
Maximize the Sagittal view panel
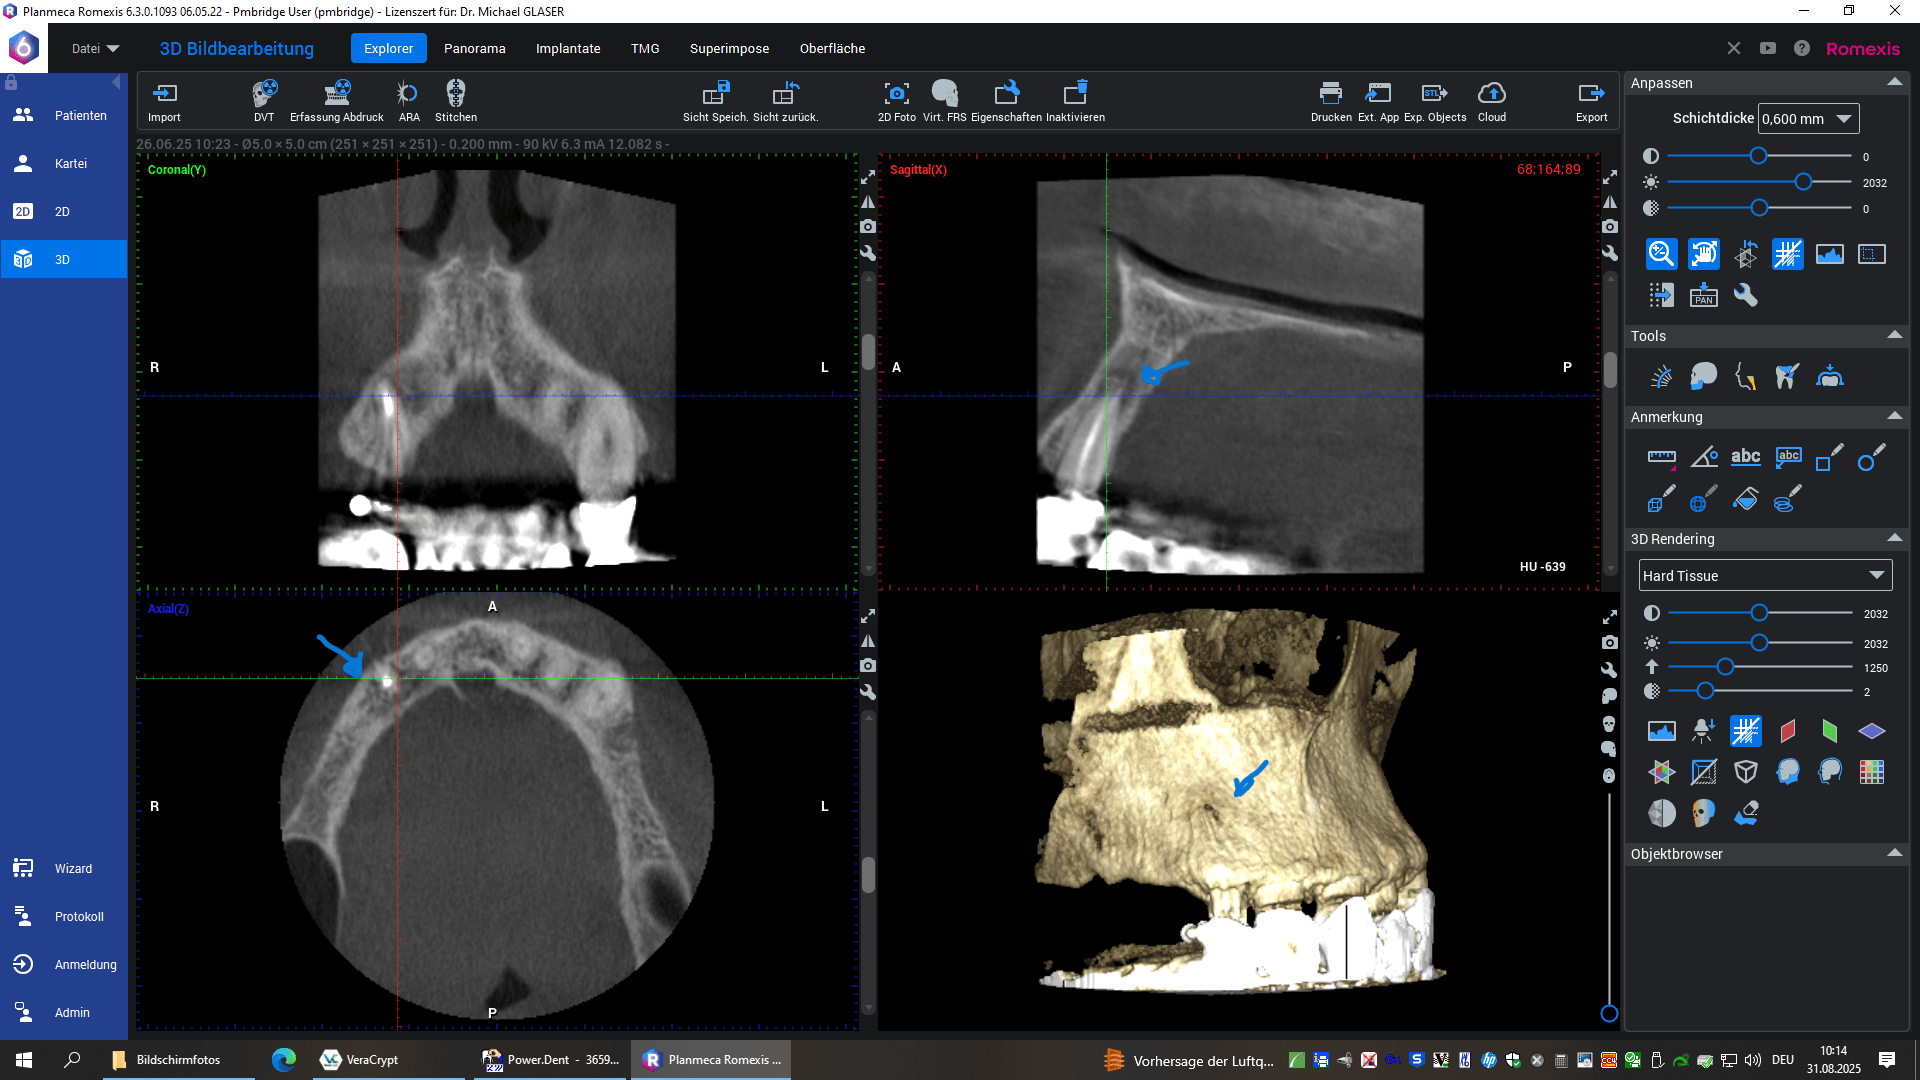pyautogui.click(x=1610, y=177)
